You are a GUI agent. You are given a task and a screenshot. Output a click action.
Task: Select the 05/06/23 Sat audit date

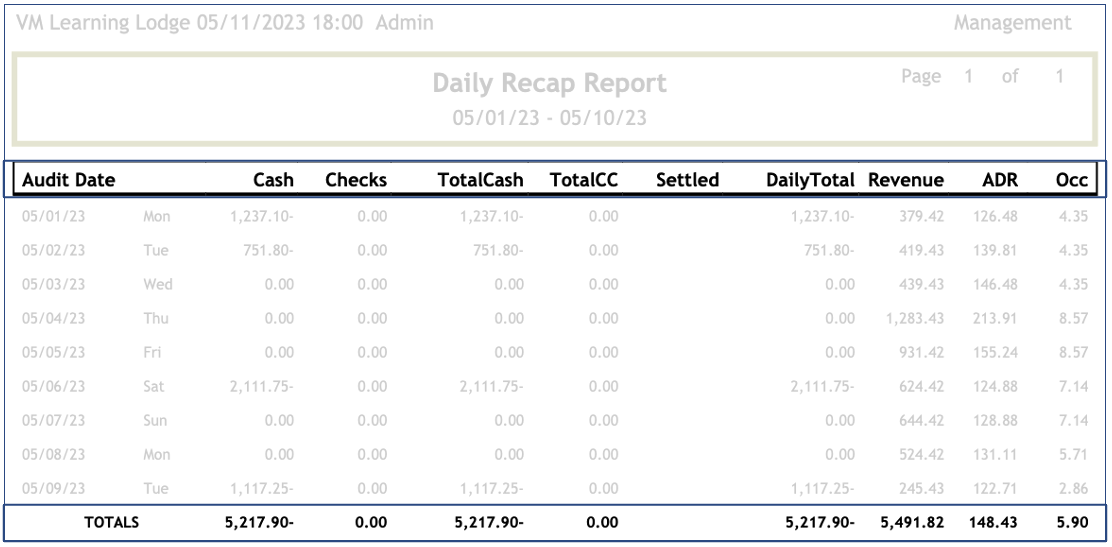pyautogui.click(x=54, y=386)
